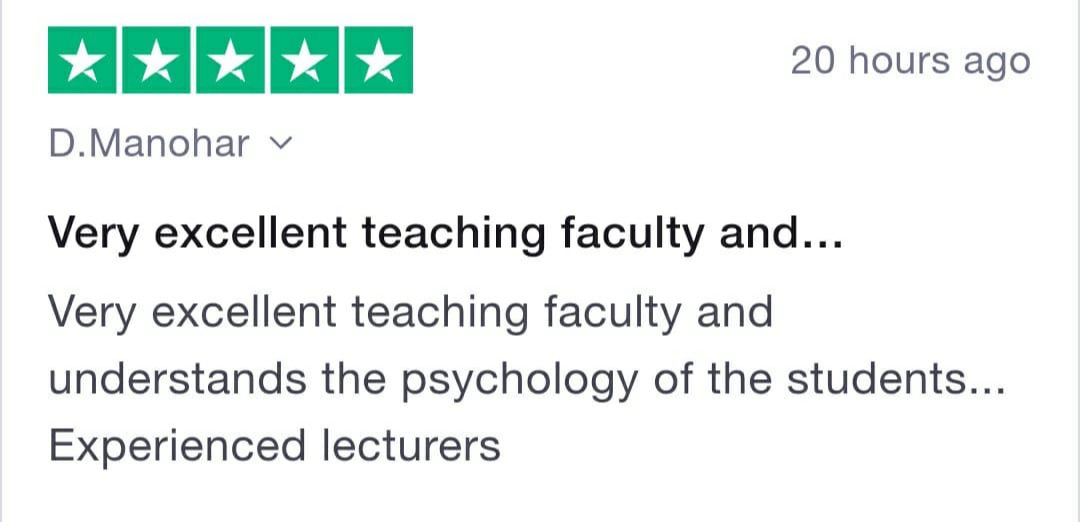Click the "Experienced lecturers" line

click(274, 445)
